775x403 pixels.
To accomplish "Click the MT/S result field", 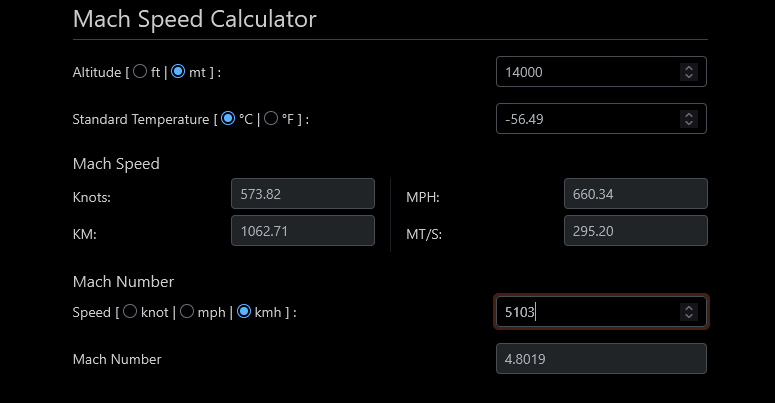I will 635,232.
